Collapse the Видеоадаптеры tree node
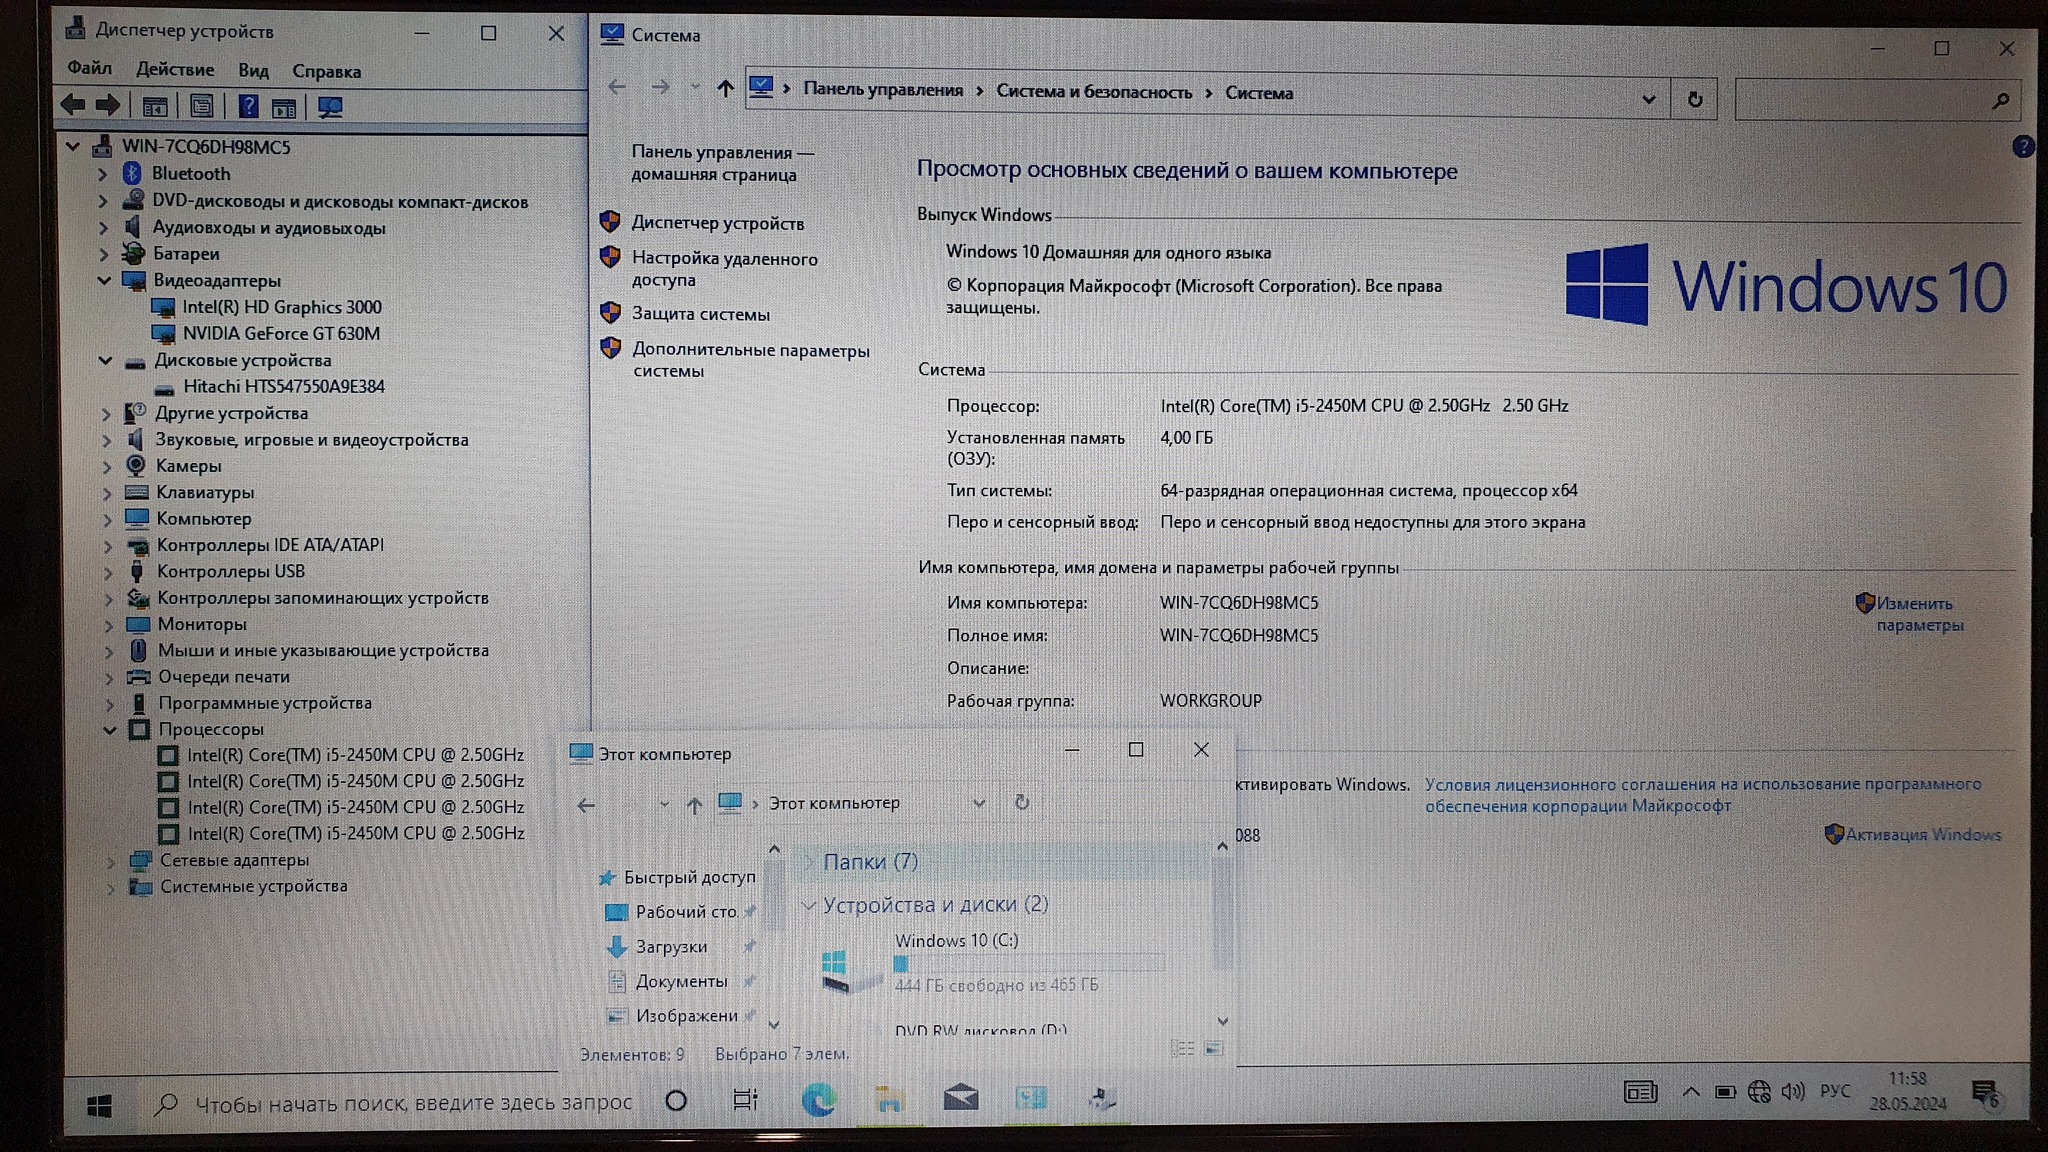This screenshot has width=2048, height=1152. click(104, 281)
